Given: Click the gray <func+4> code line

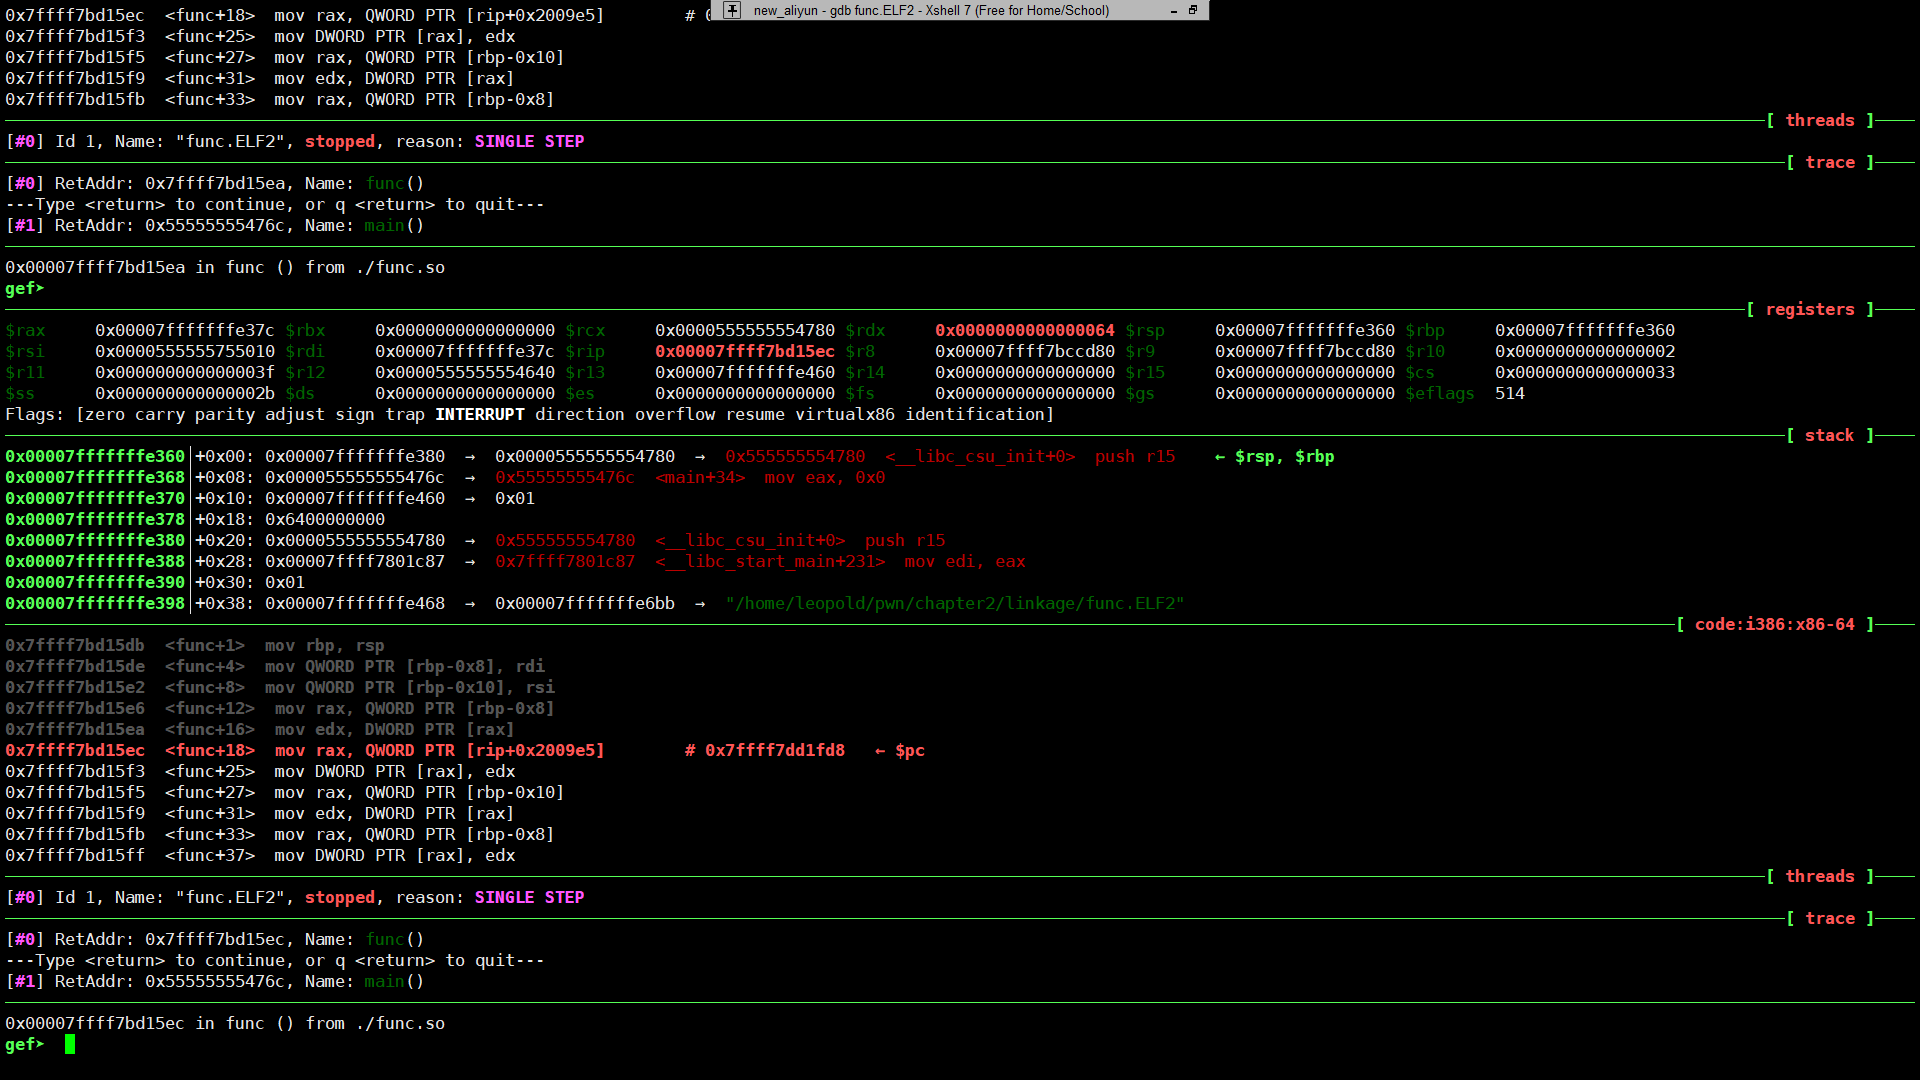Looking at the screenshot, I should pyautogui.click(x=275, y=666).
